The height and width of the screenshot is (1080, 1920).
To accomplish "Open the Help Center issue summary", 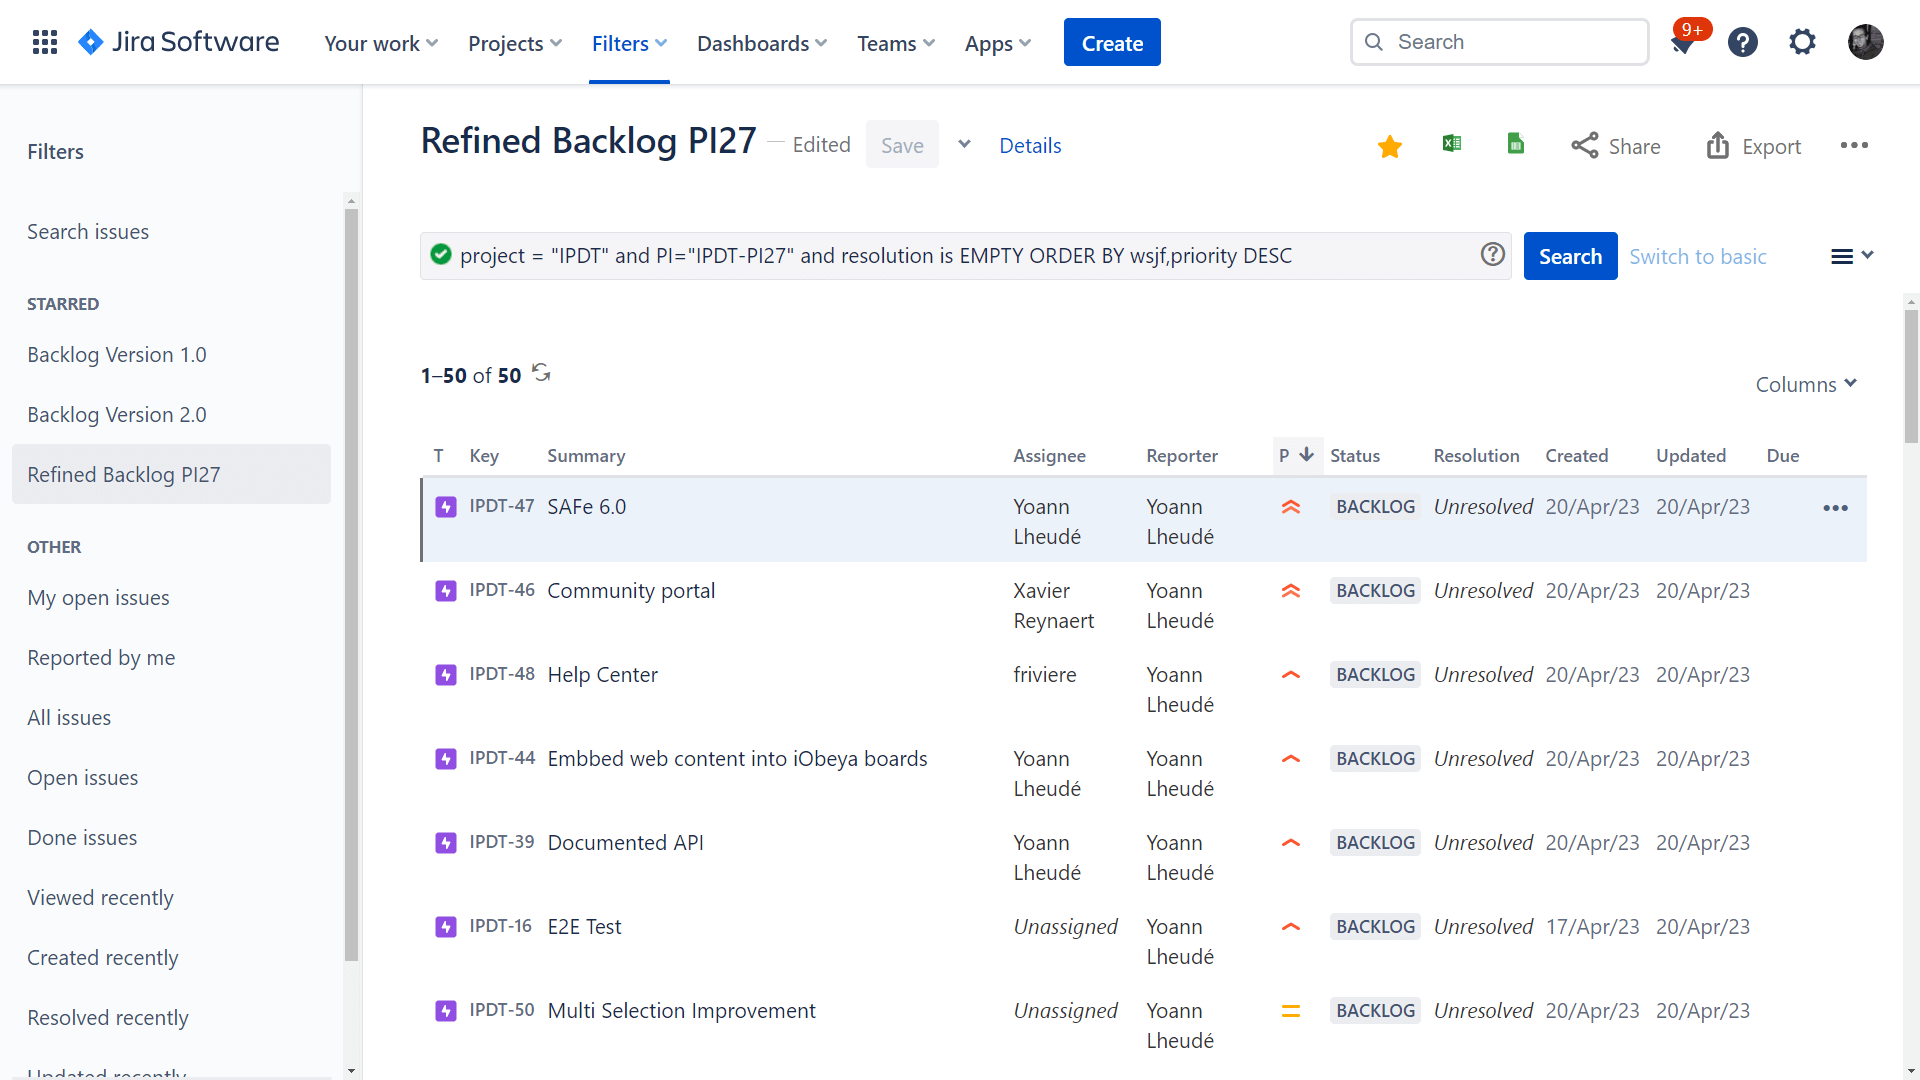I will tap(602, 674).
